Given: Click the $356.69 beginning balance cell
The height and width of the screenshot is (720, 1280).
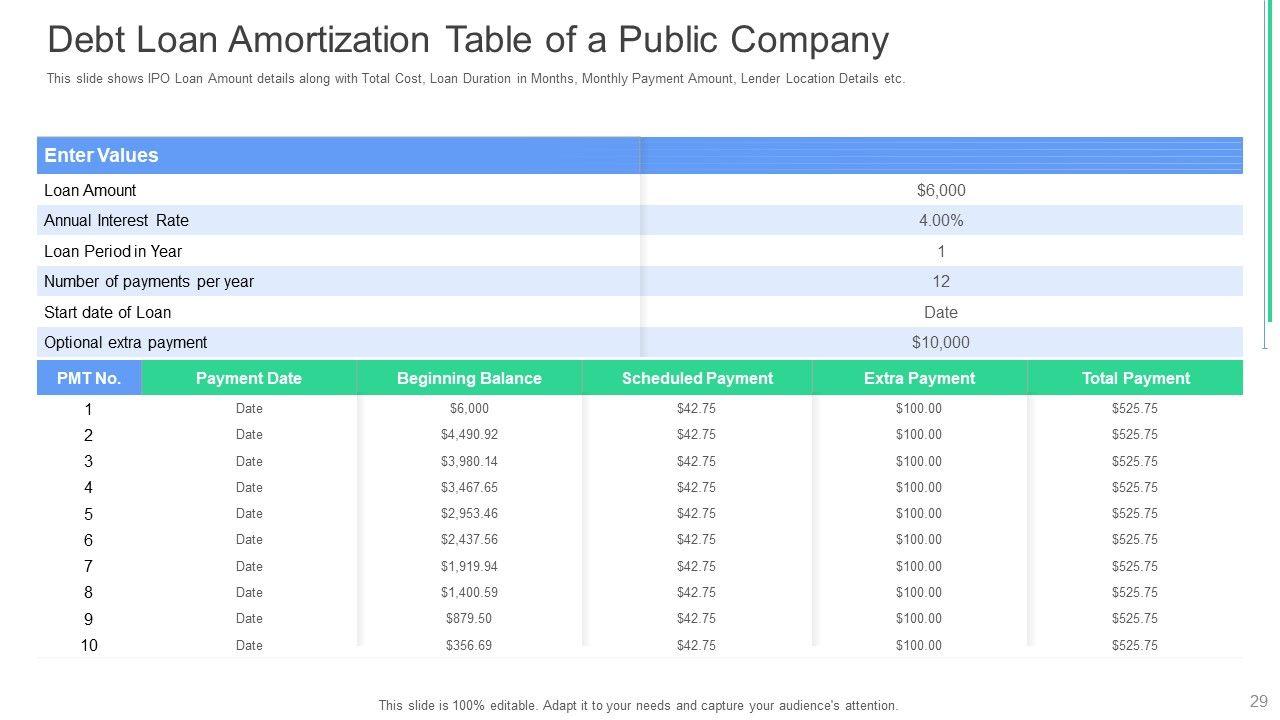Looking at the screenshot, I should click(469, 645).
